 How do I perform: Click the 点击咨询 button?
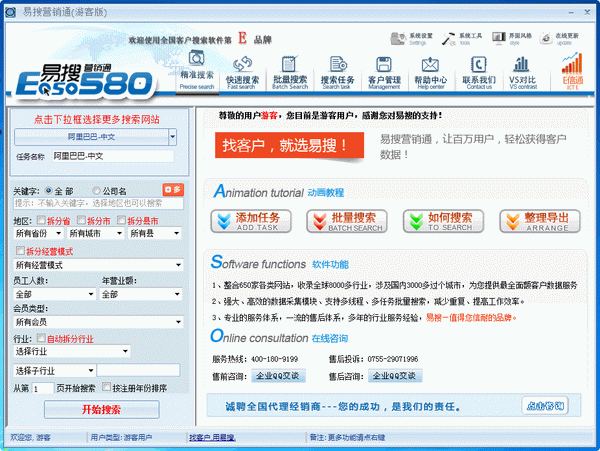tap(545, 405)
